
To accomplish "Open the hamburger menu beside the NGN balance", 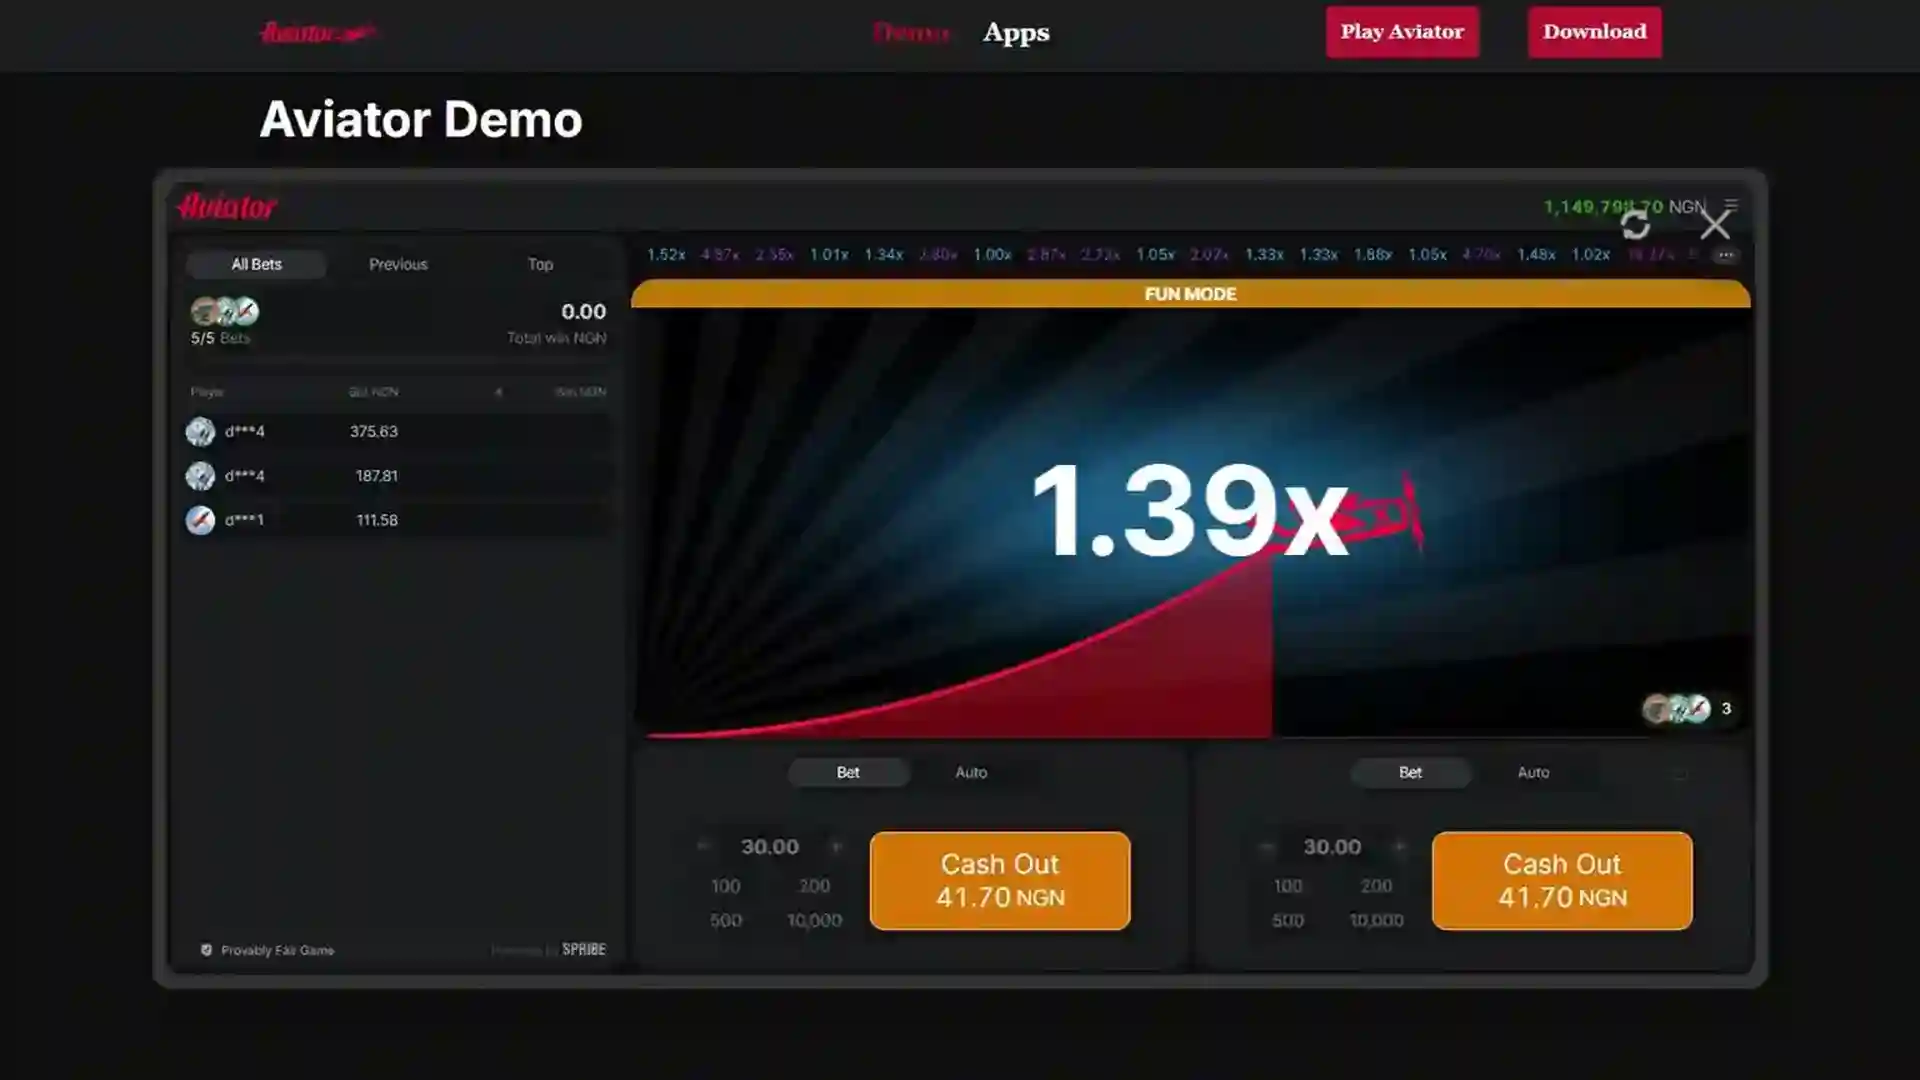I will pos(1731,205).
